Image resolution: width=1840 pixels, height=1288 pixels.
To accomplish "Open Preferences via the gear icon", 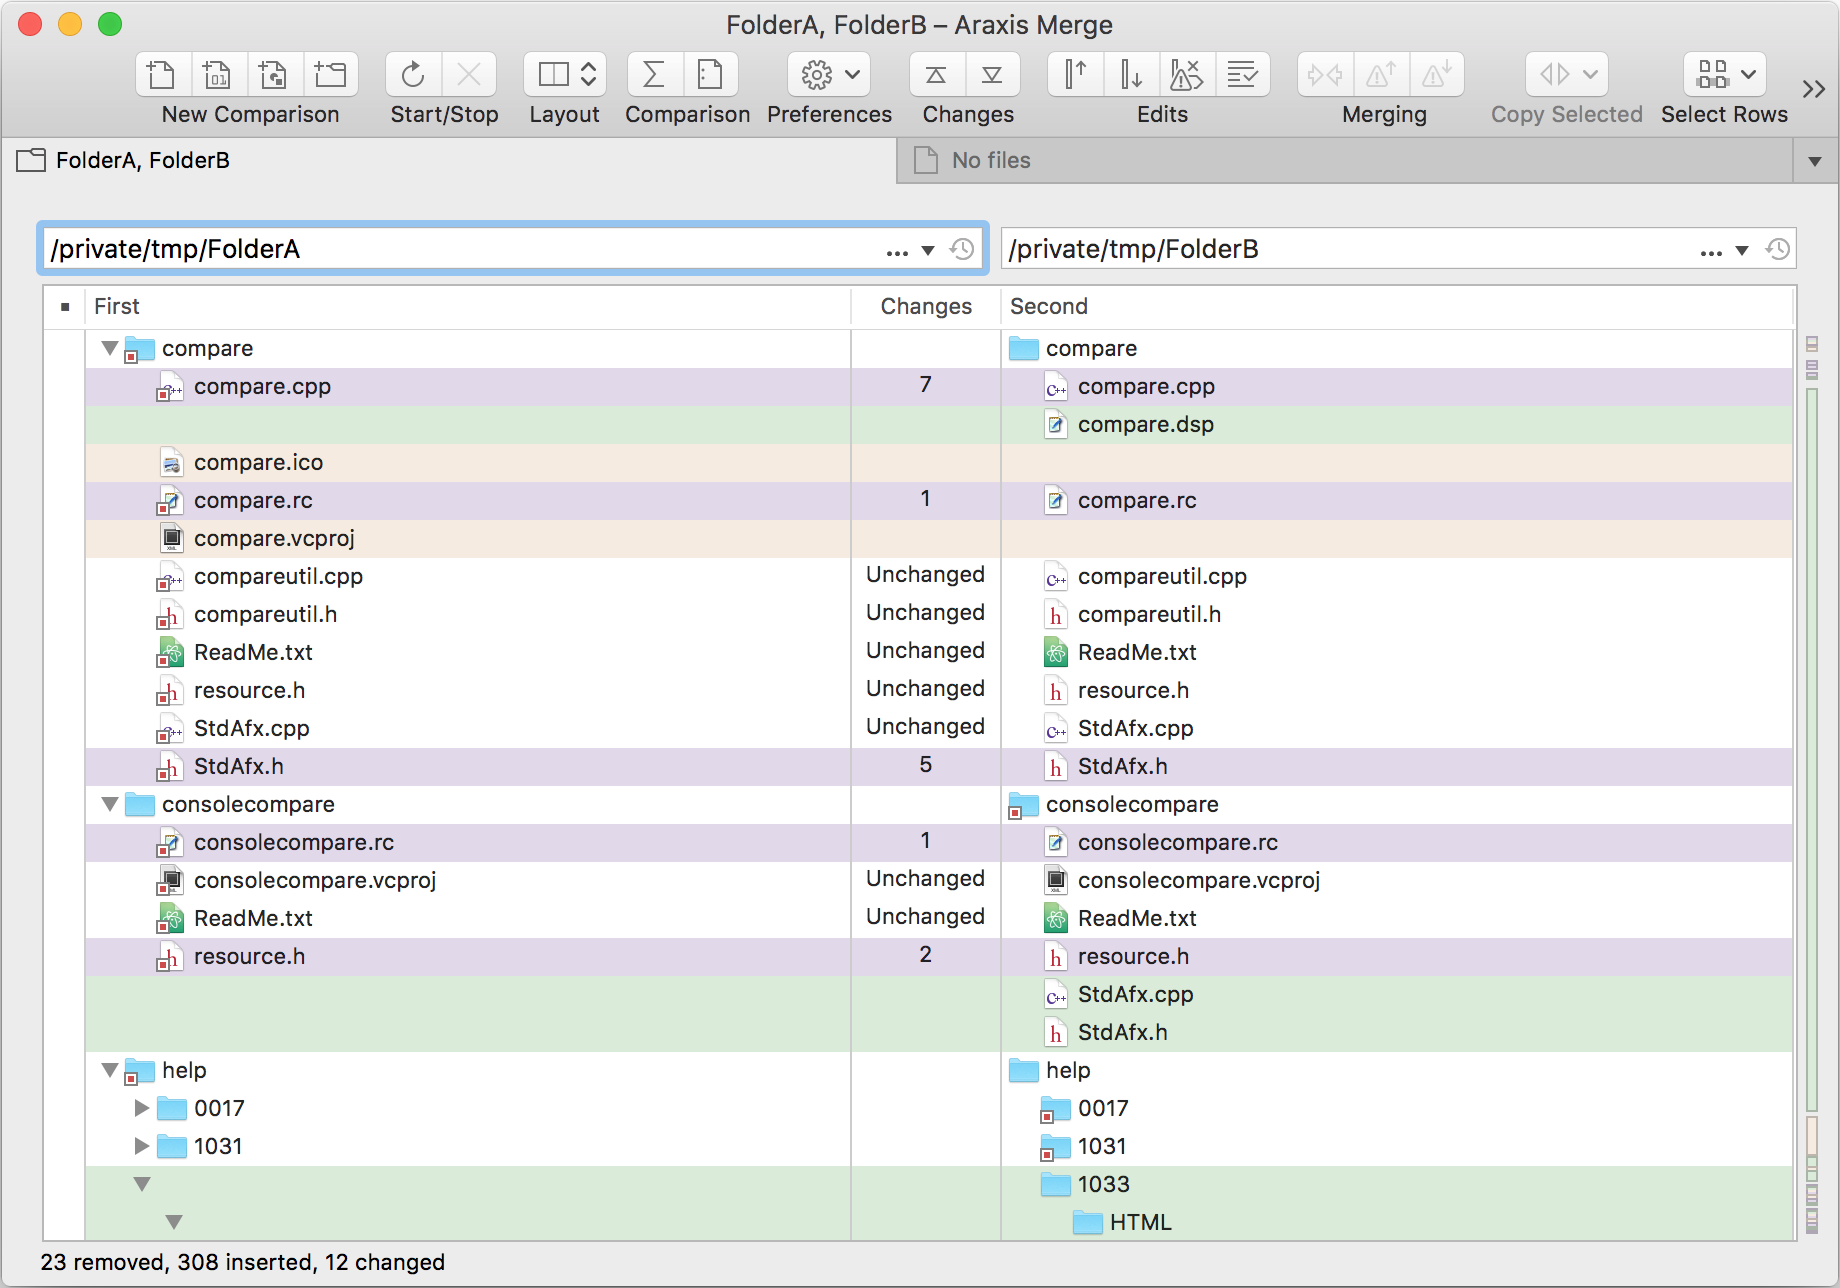I will tap(817, 74).
